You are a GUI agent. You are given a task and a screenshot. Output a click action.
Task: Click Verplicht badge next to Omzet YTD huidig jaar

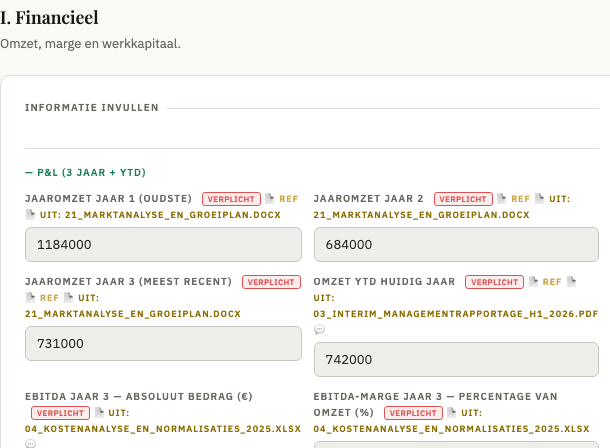coord(494,282)
